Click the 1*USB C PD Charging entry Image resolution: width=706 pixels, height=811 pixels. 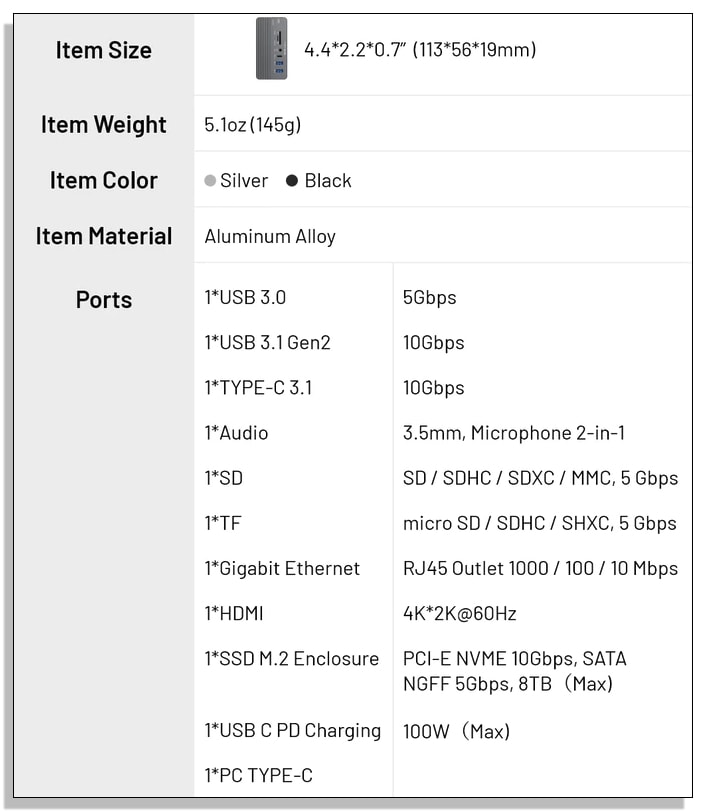tap(293, 731)
